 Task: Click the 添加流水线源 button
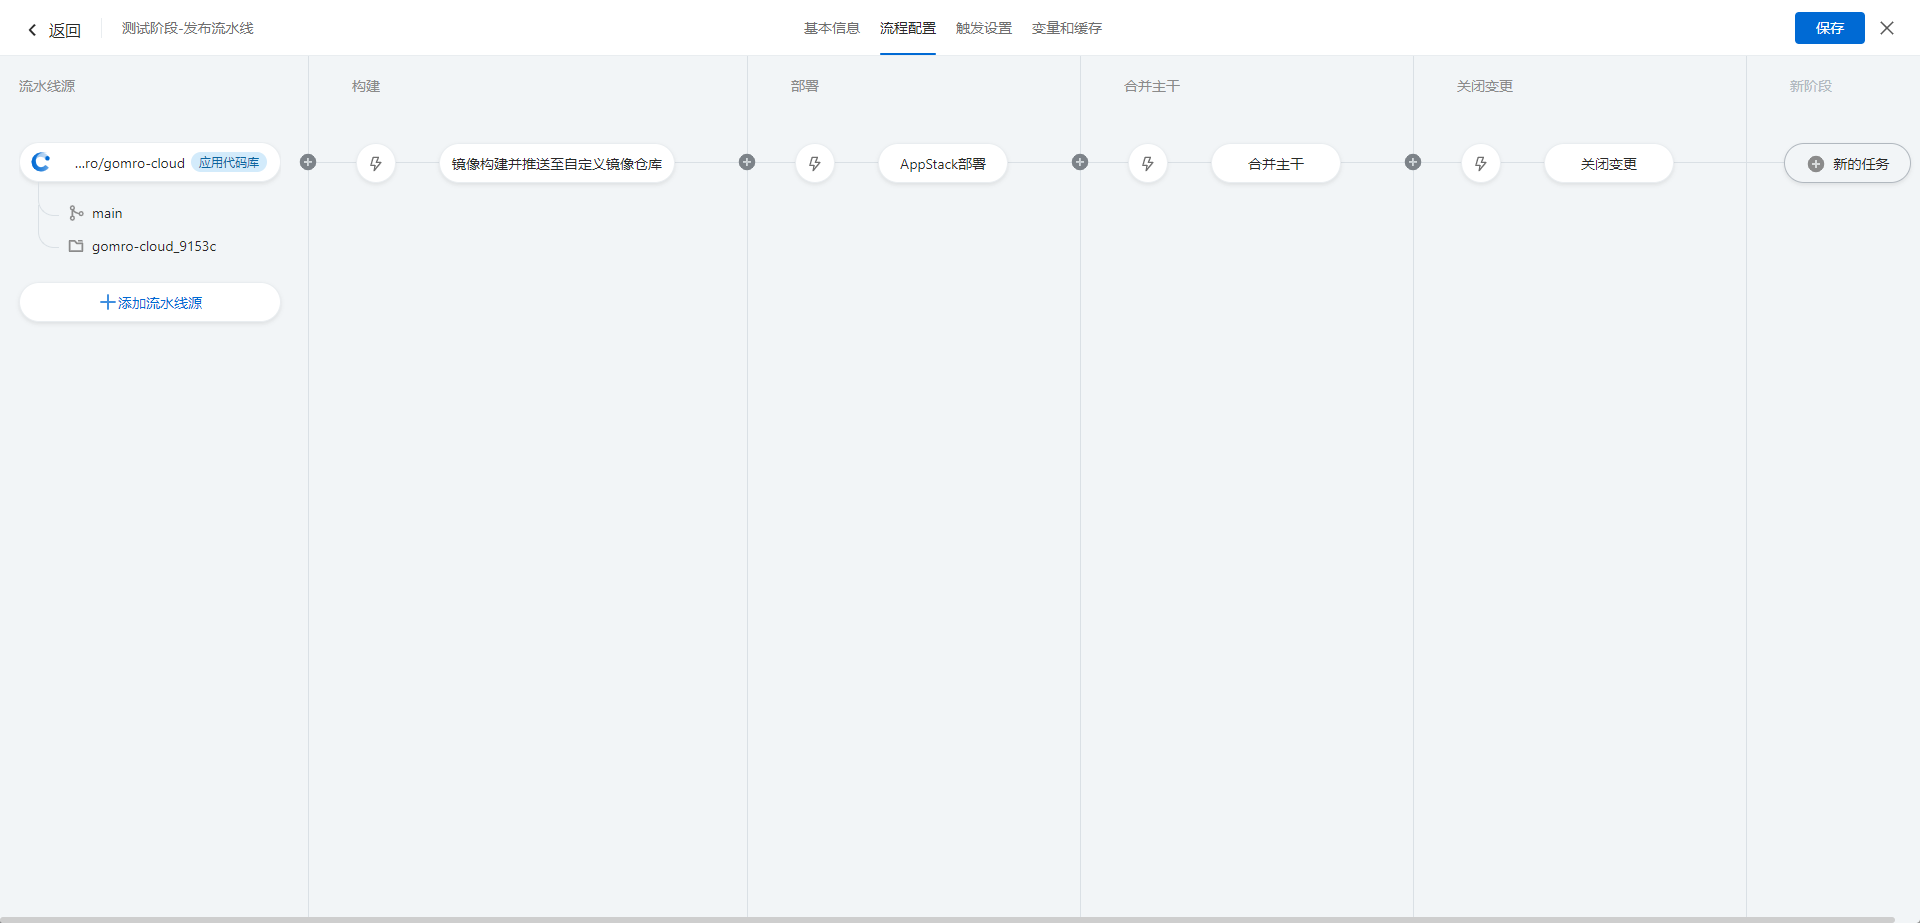point(149,302)
